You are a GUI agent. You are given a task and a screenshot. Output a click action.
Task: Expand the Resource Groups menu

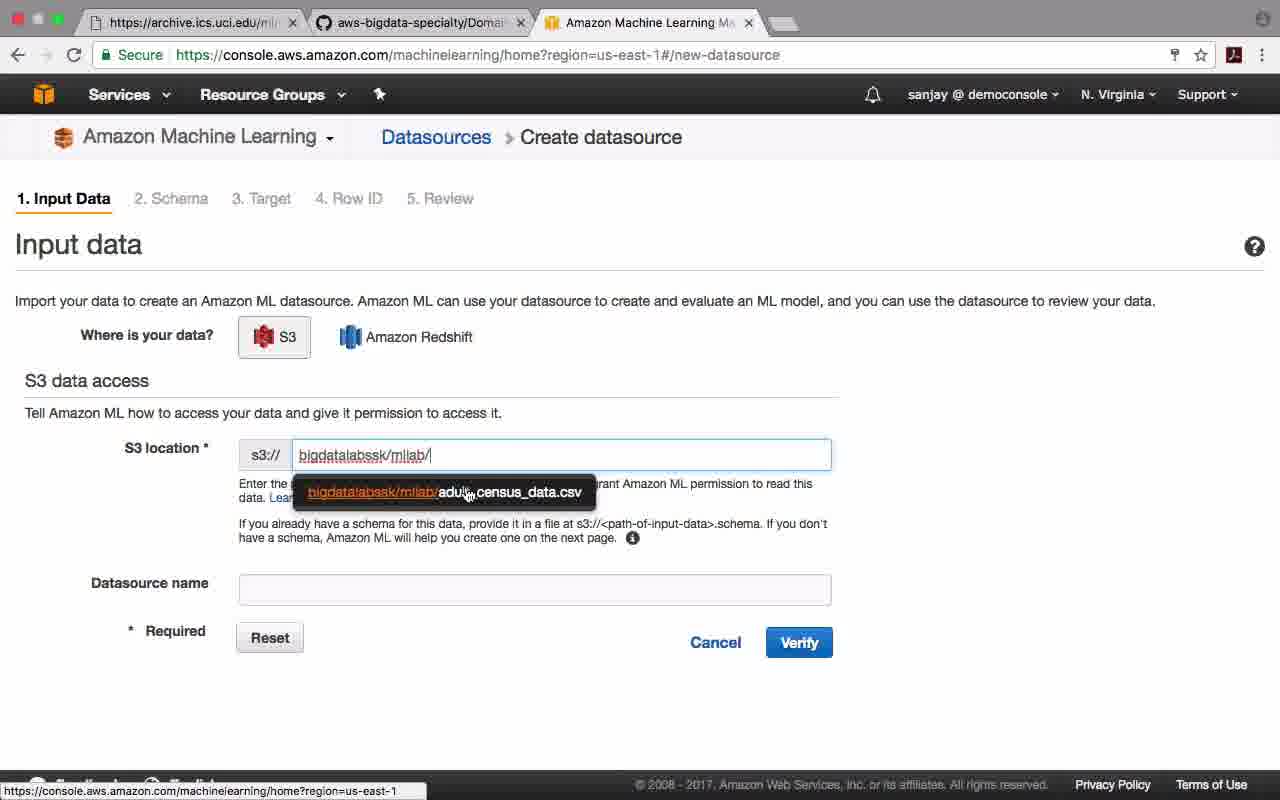(272, 95)
